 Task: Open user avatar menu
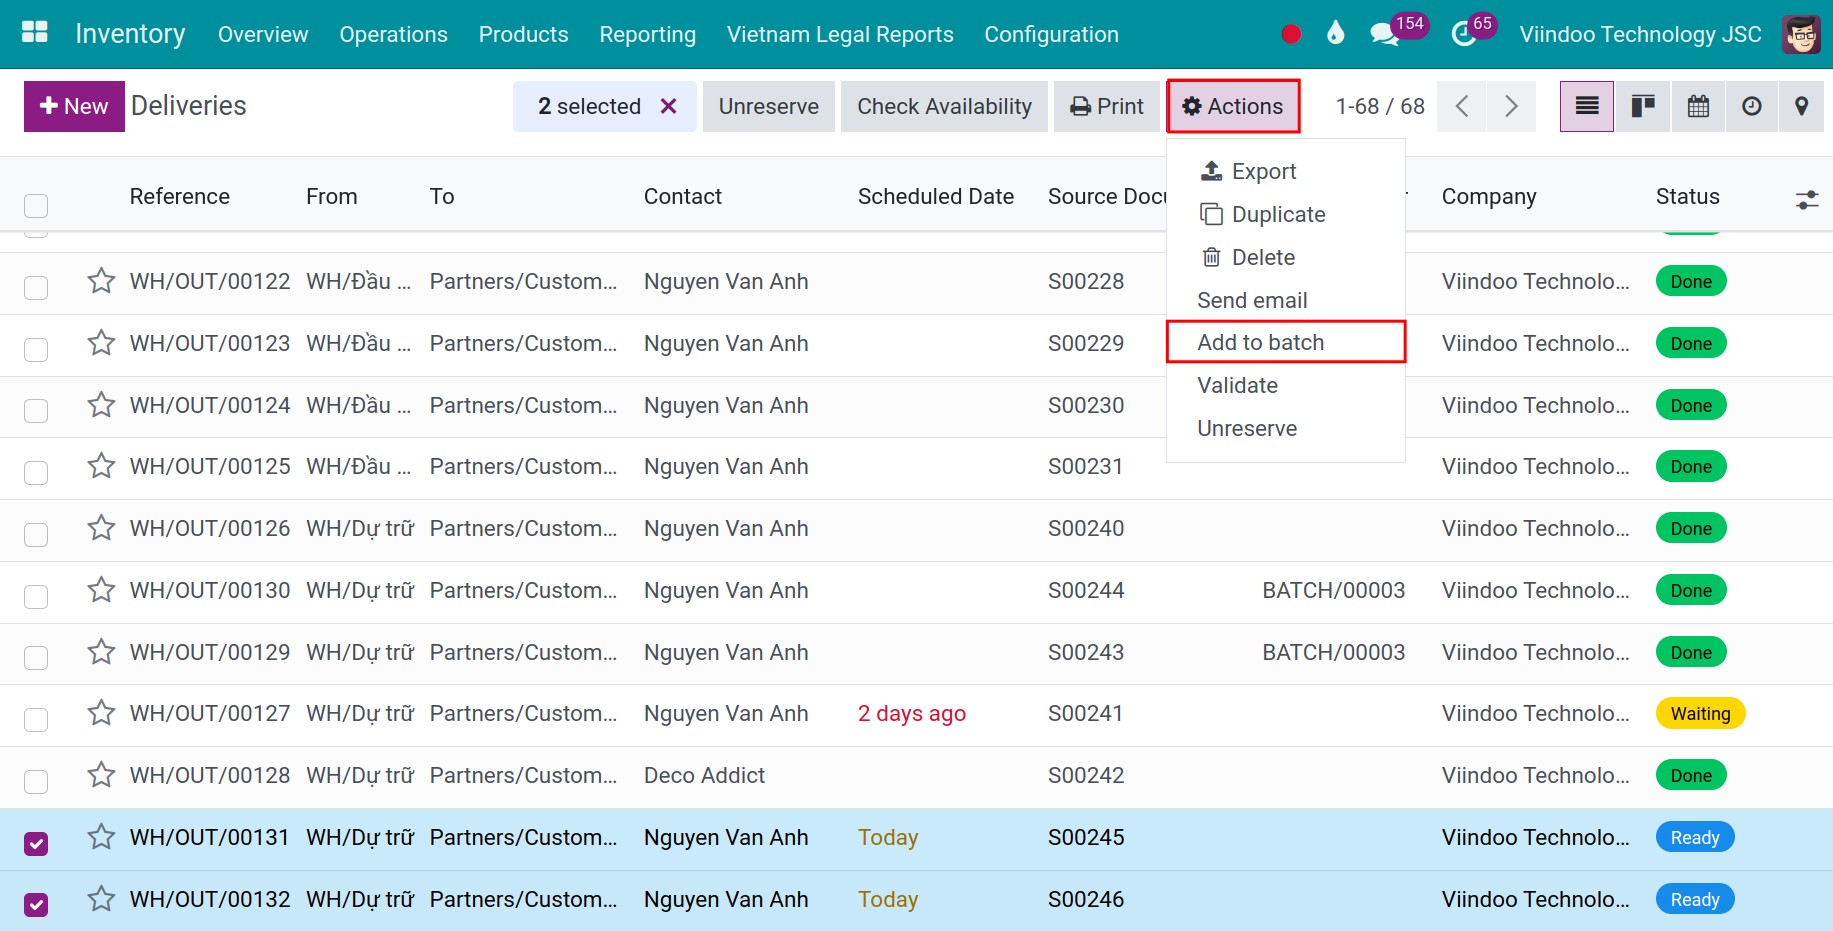point(1801,34)
